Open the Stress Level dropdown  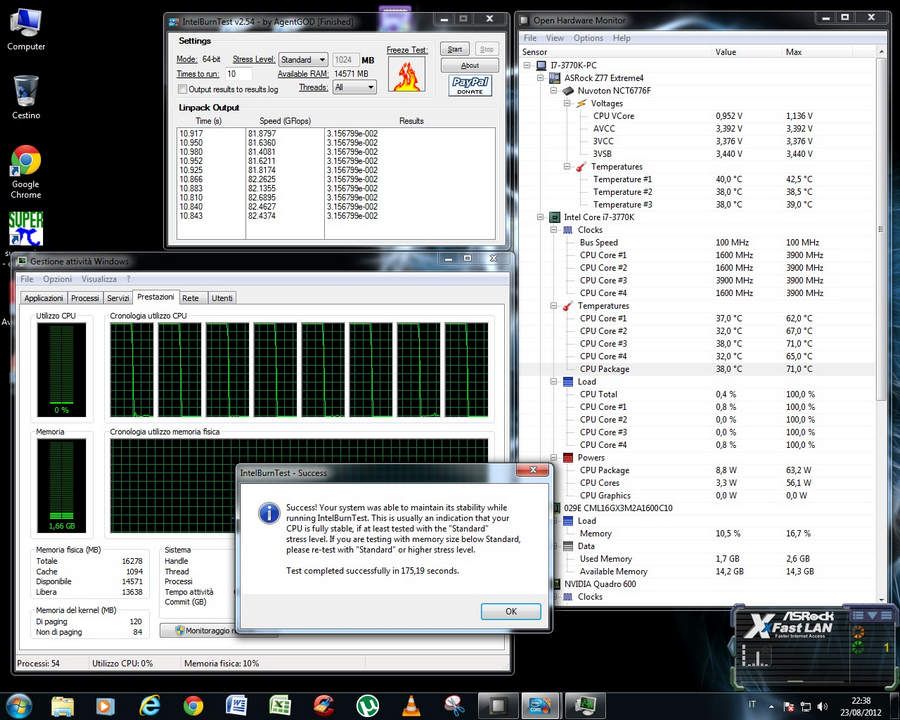(303, 60)
